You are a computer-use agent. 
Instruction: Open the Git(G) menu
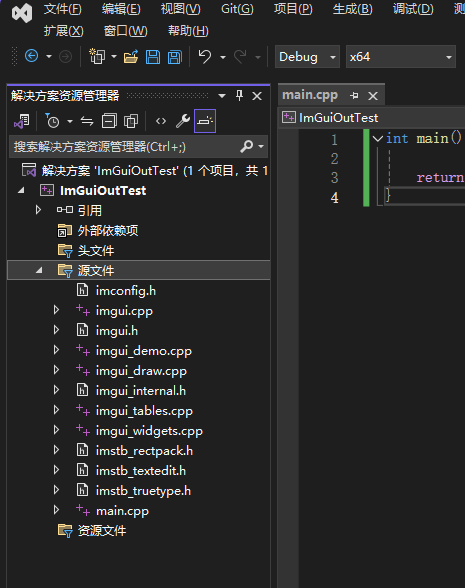click(x=237, y=9)
